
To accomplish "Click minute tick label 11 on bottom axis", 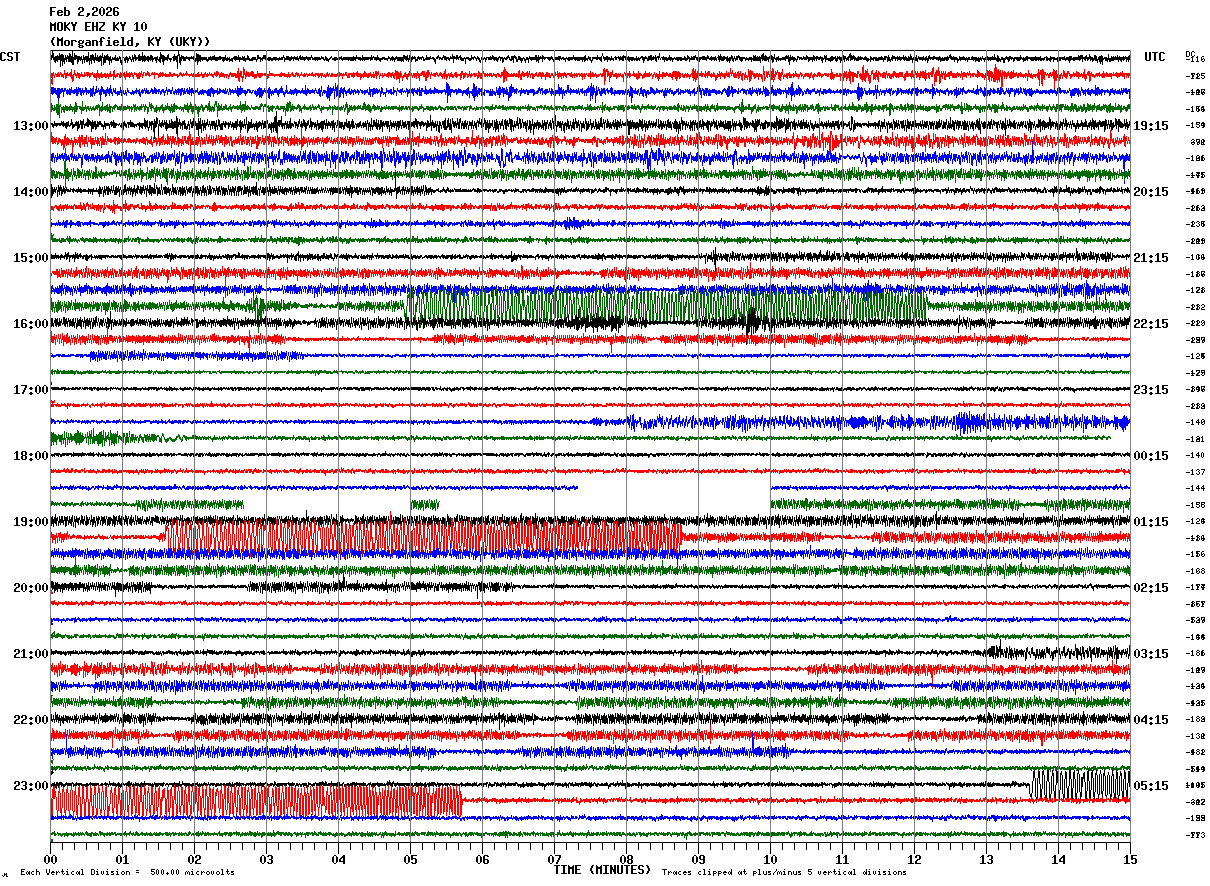I will pos(842,859).
